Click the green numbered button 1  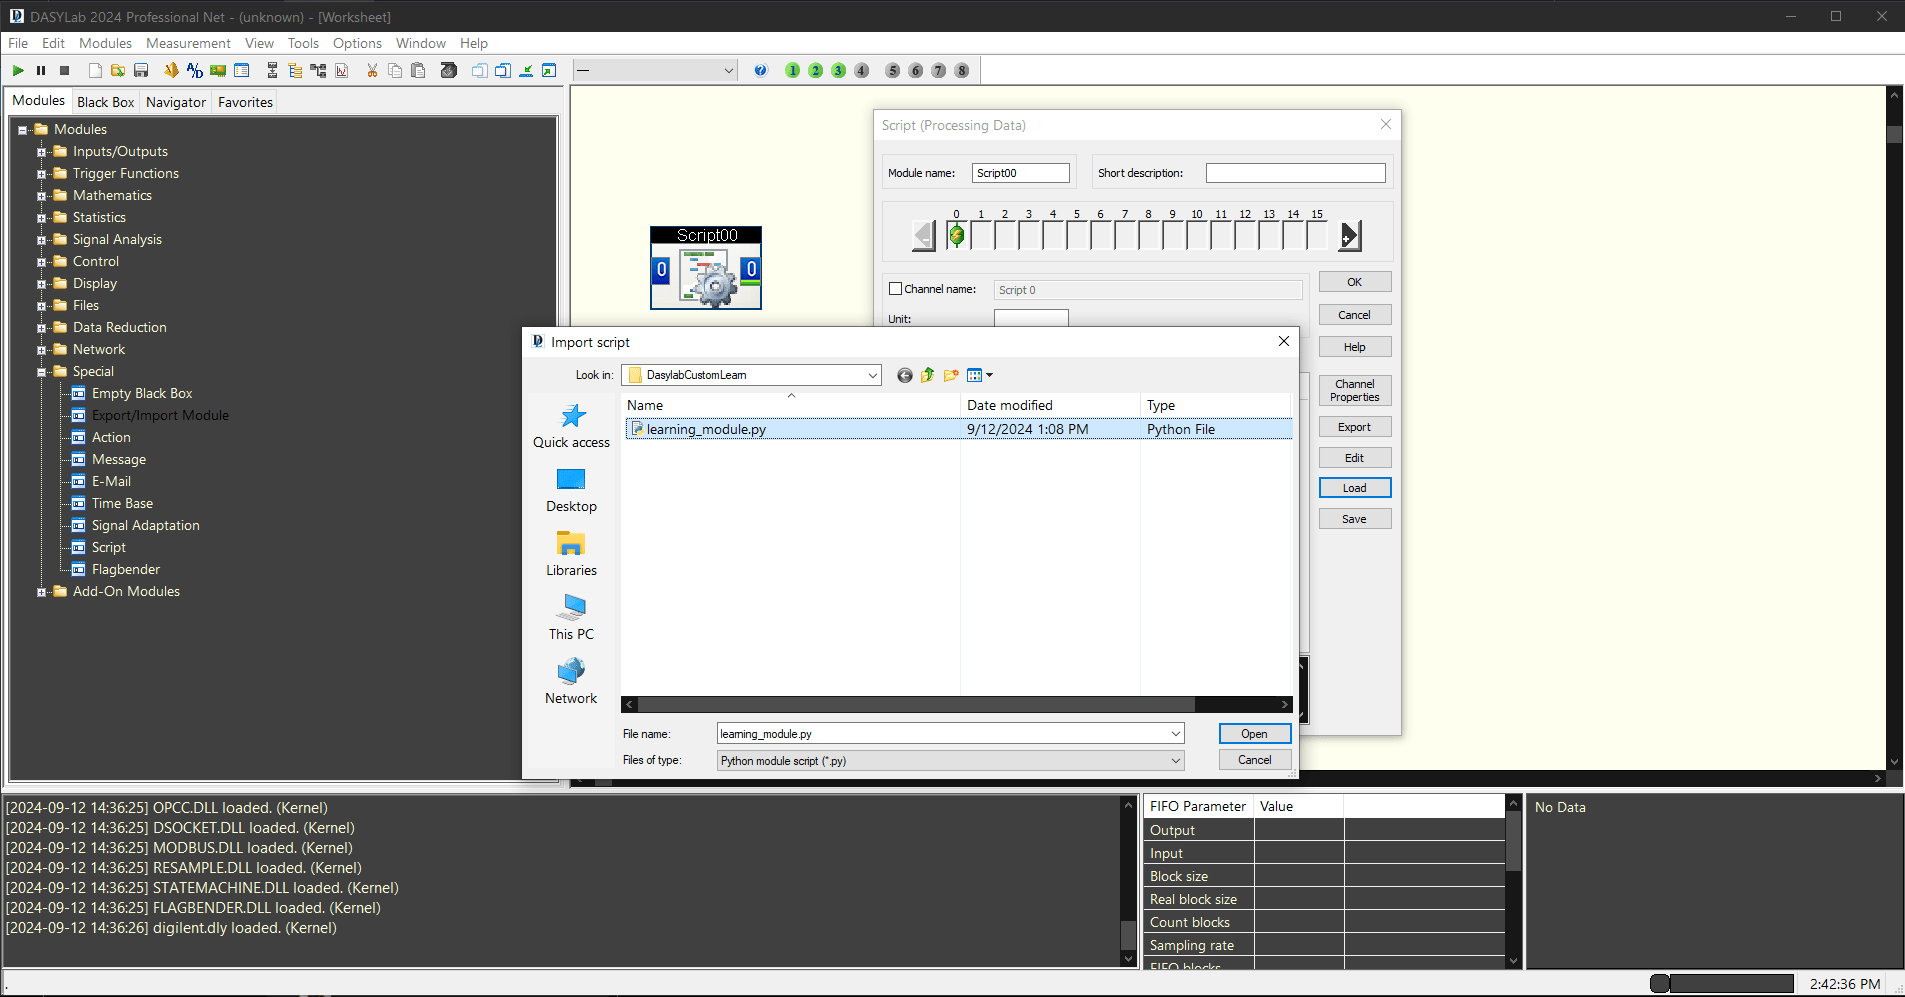pos(793,70)
